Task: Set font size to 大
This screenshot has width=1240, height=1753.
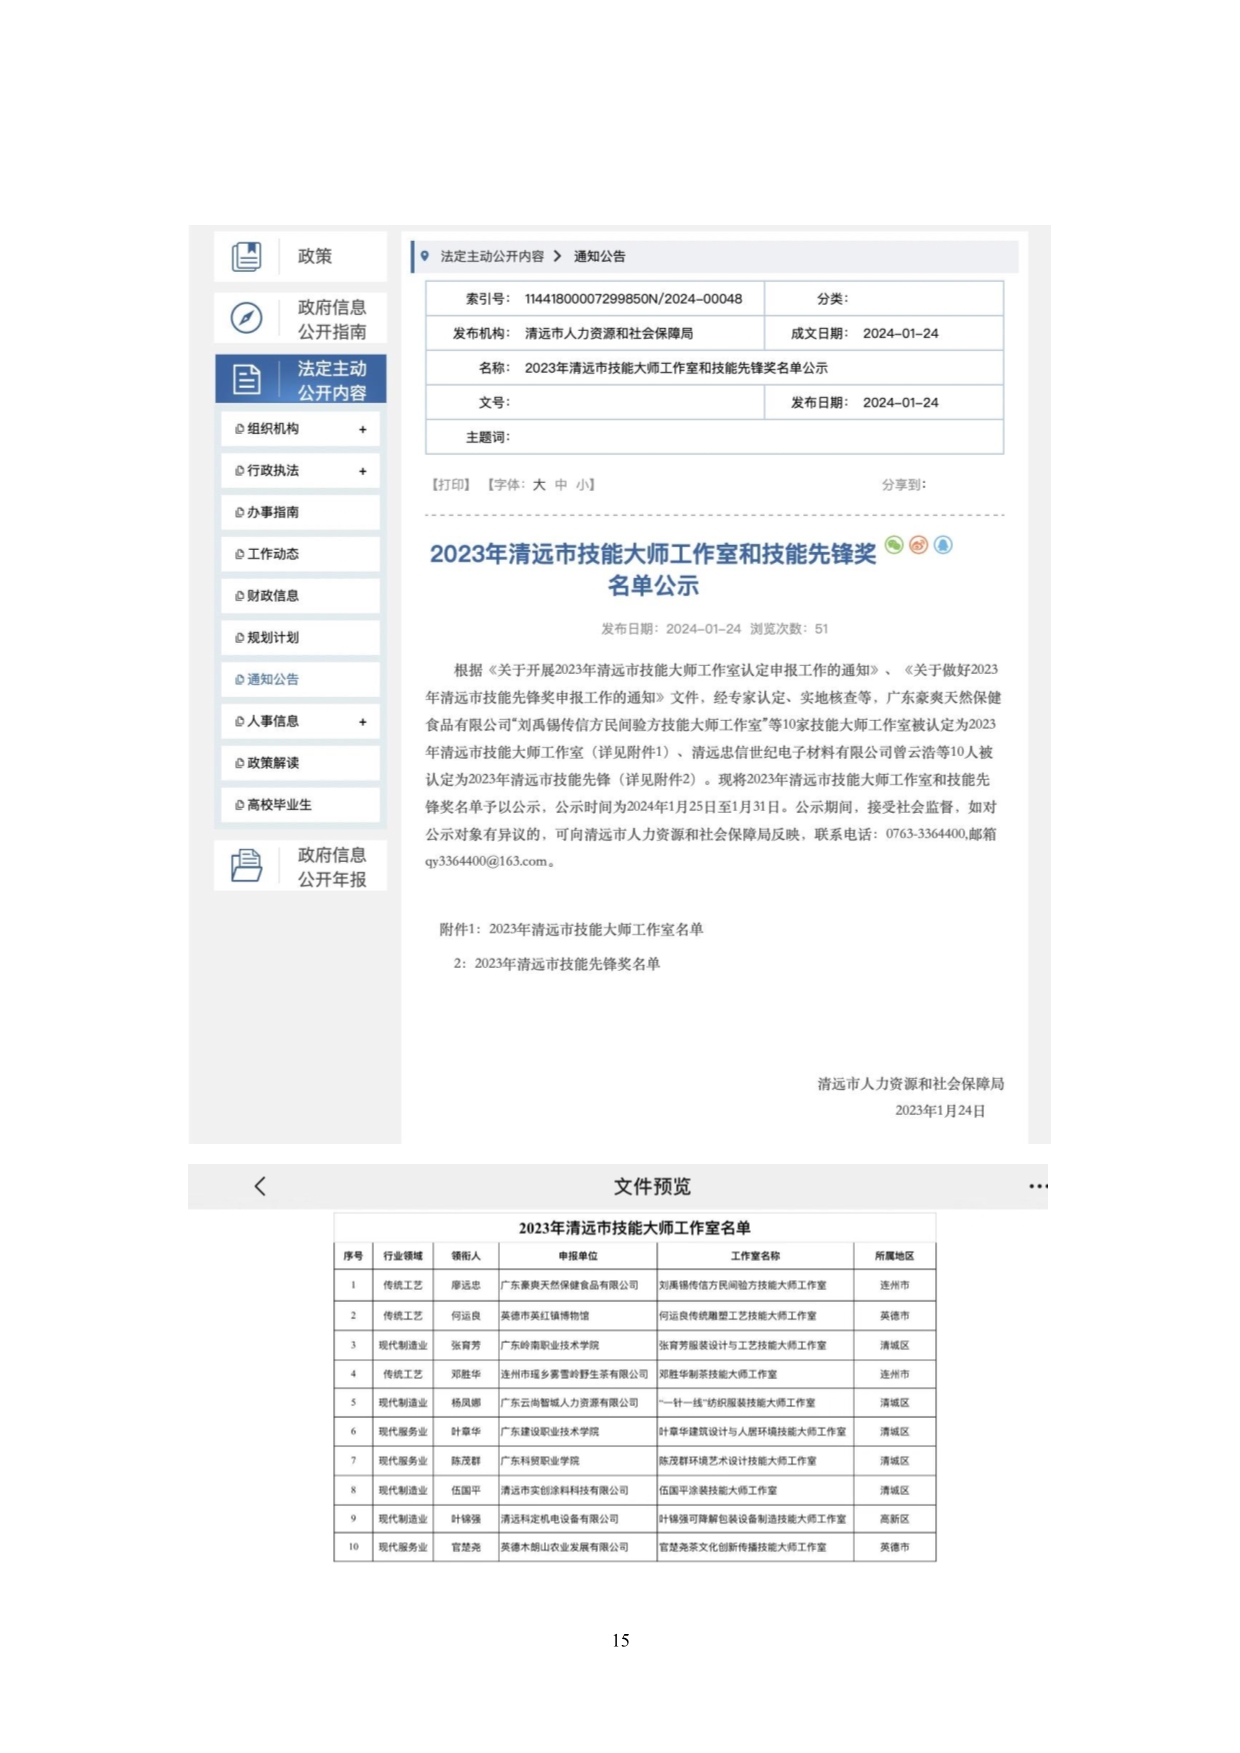Action: pyautogui.click(x=539, y=485)
